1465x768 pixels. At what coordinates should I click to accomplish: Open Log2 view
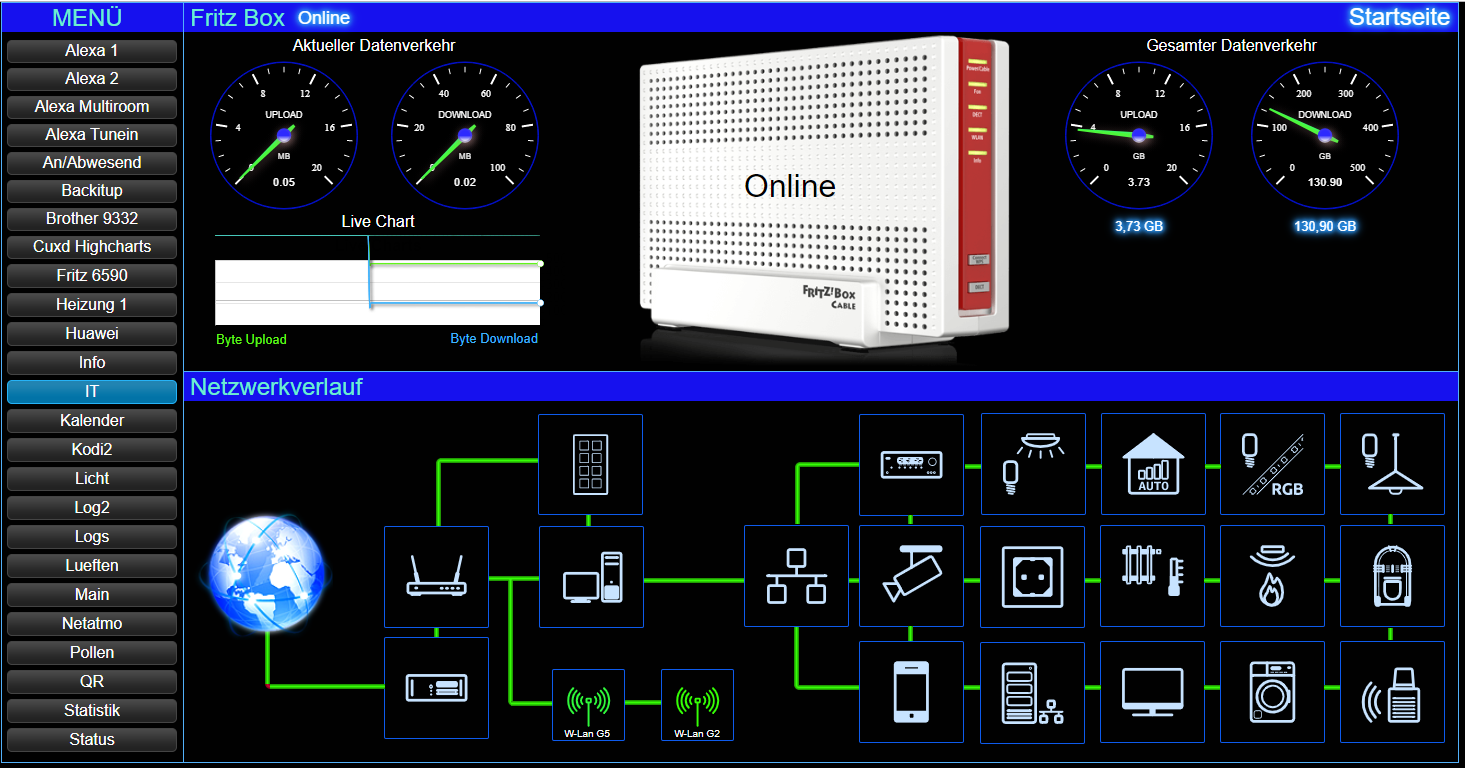pyautogui.click(x=92, y=507)
